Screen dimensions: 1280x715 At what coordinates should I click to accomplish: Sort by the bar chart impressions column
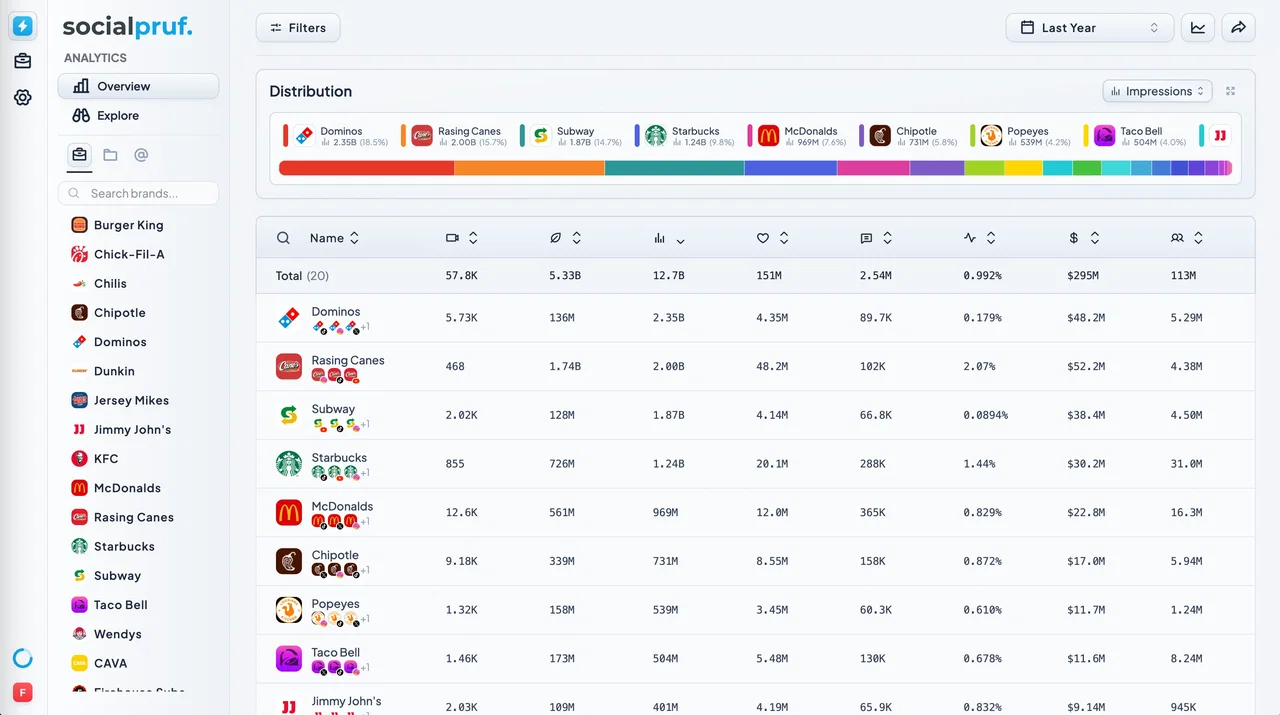pyautogui.click(x=669, y=238)
